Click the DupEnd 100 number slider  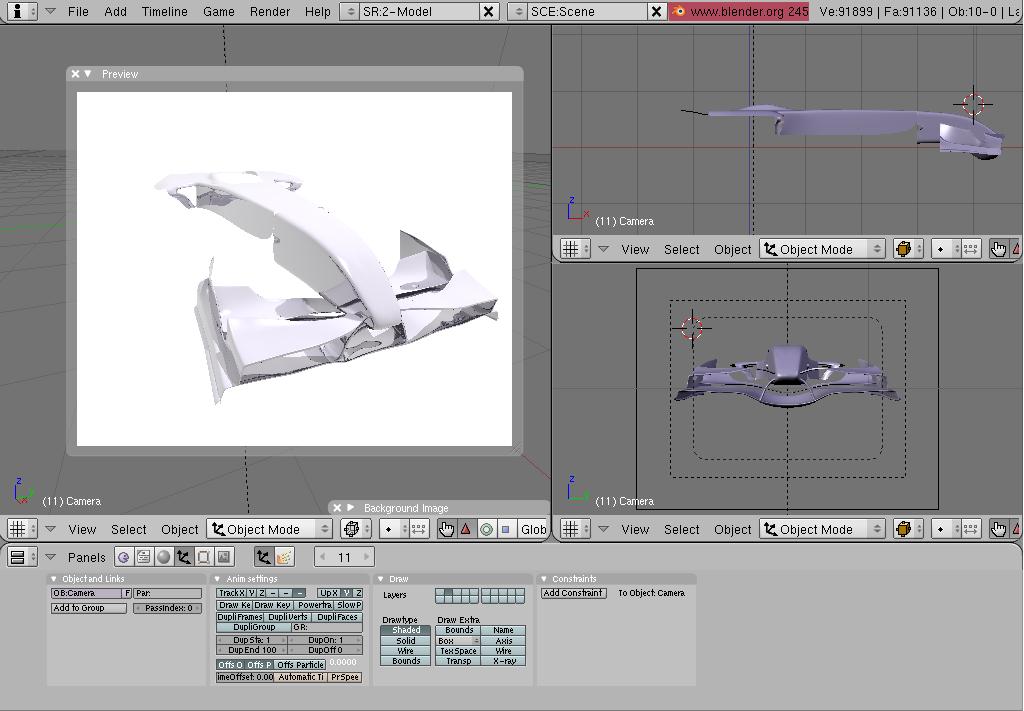pos(253,650)
